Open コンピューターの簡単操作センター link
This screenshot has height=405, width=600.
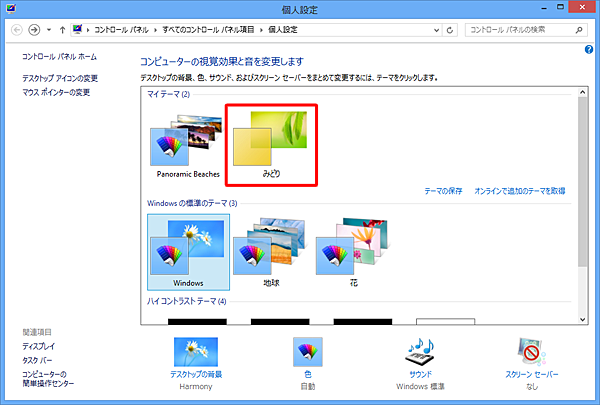48,379
